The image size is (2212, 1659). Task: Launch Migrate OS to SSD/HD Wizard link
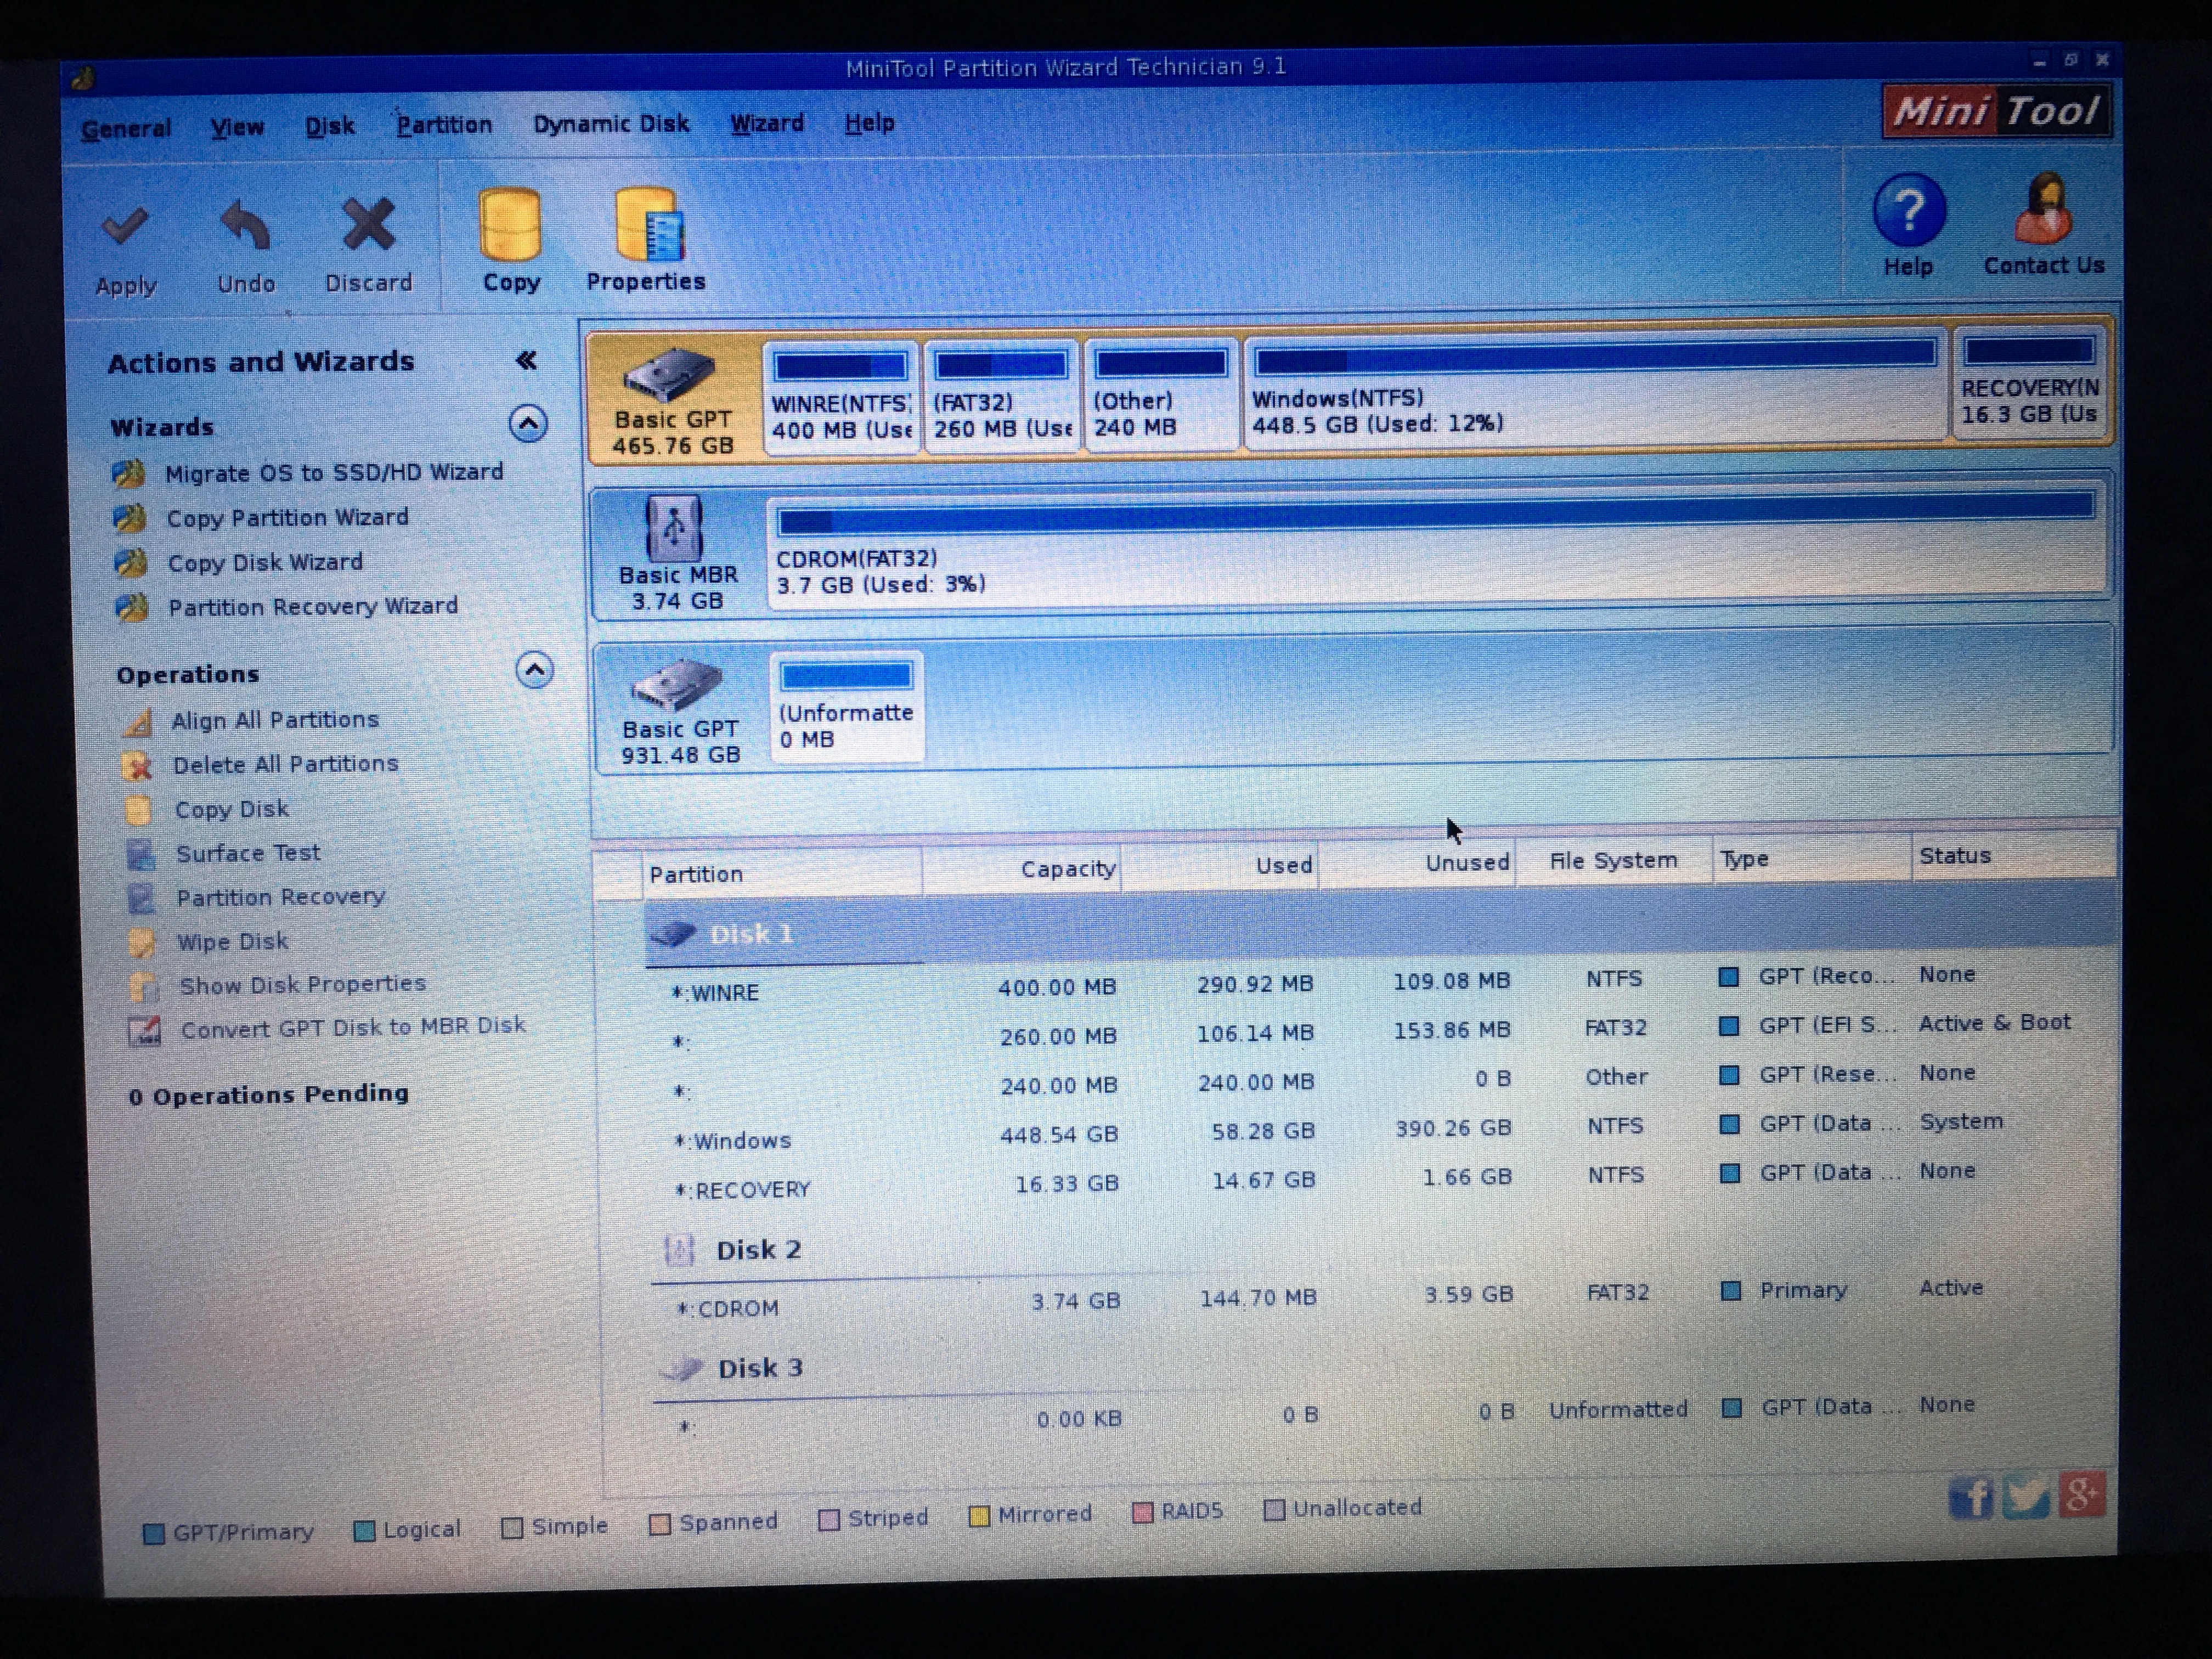(x=334, y=472)
